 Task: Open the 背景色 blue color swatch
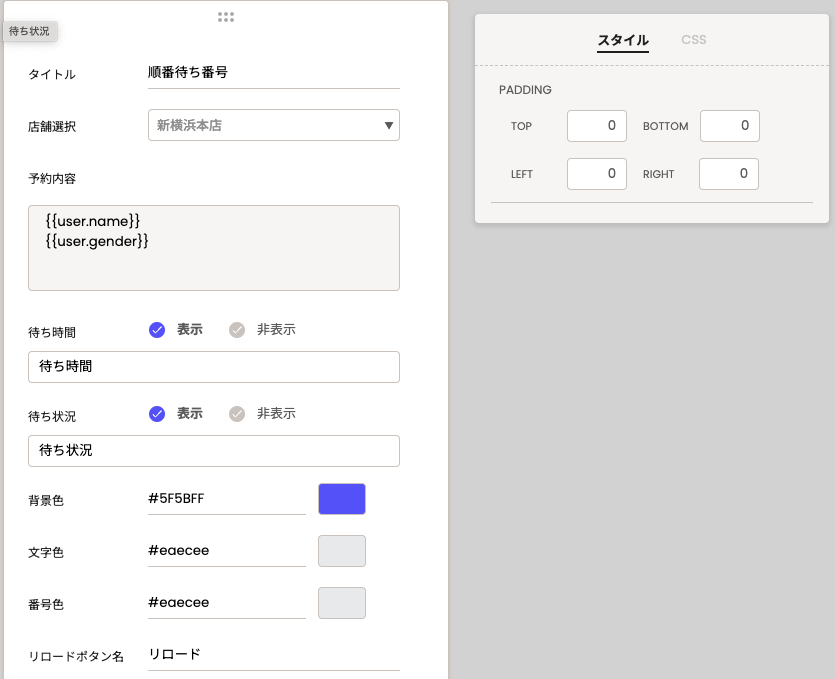342,499
